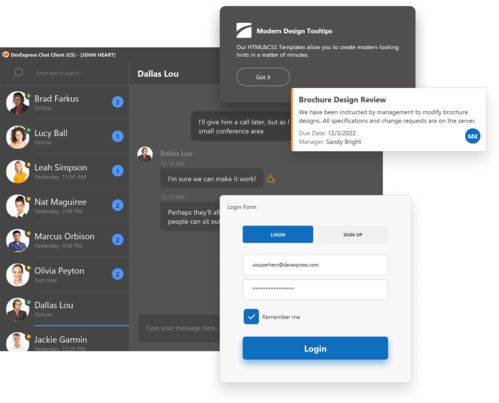Select Jackie Garmin avatar in contact list
Screen dimensions: 499x403
17,341
